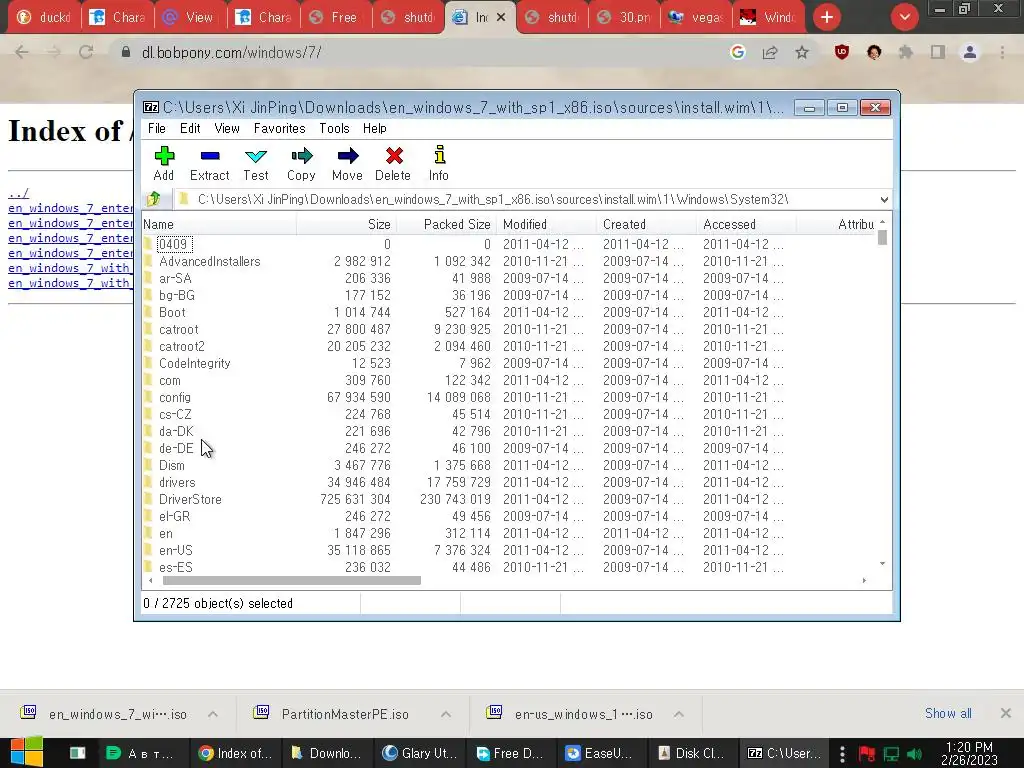This screenshot has width=1024, height=768.
Task: Open the Glary Ut... taskbar item
Action: (418, 753)
